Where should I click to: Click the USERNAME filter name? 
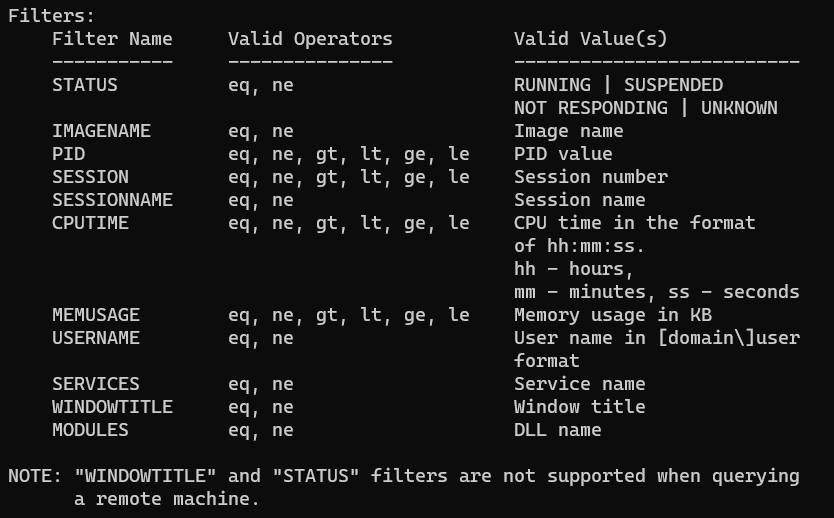96,338
